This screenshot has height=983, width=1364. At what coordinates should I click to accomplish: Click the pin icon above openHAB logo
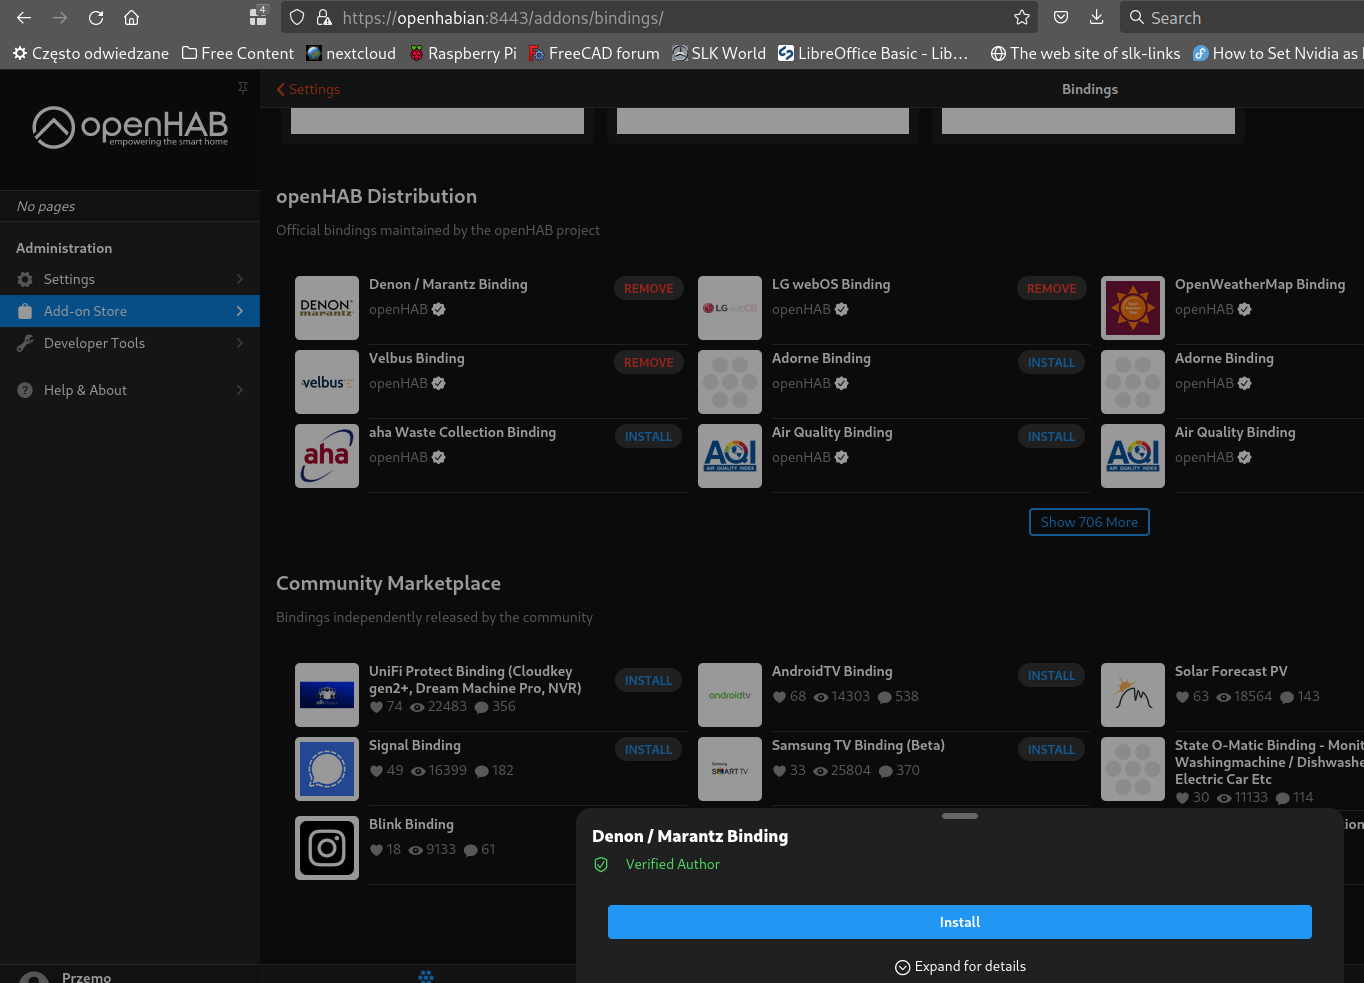click(x=242, y=88)
